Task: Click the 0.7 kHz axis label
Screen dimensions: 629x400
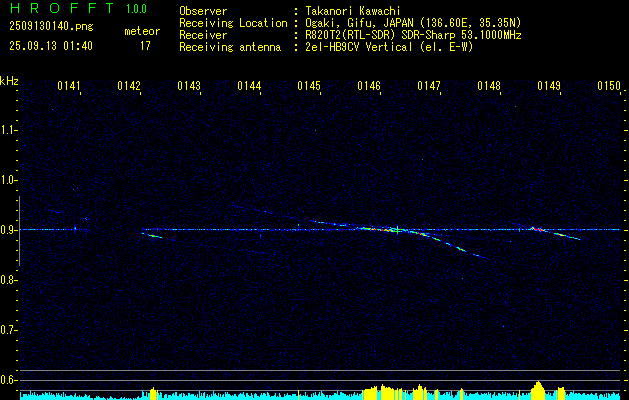Action: tap(8, 330)
